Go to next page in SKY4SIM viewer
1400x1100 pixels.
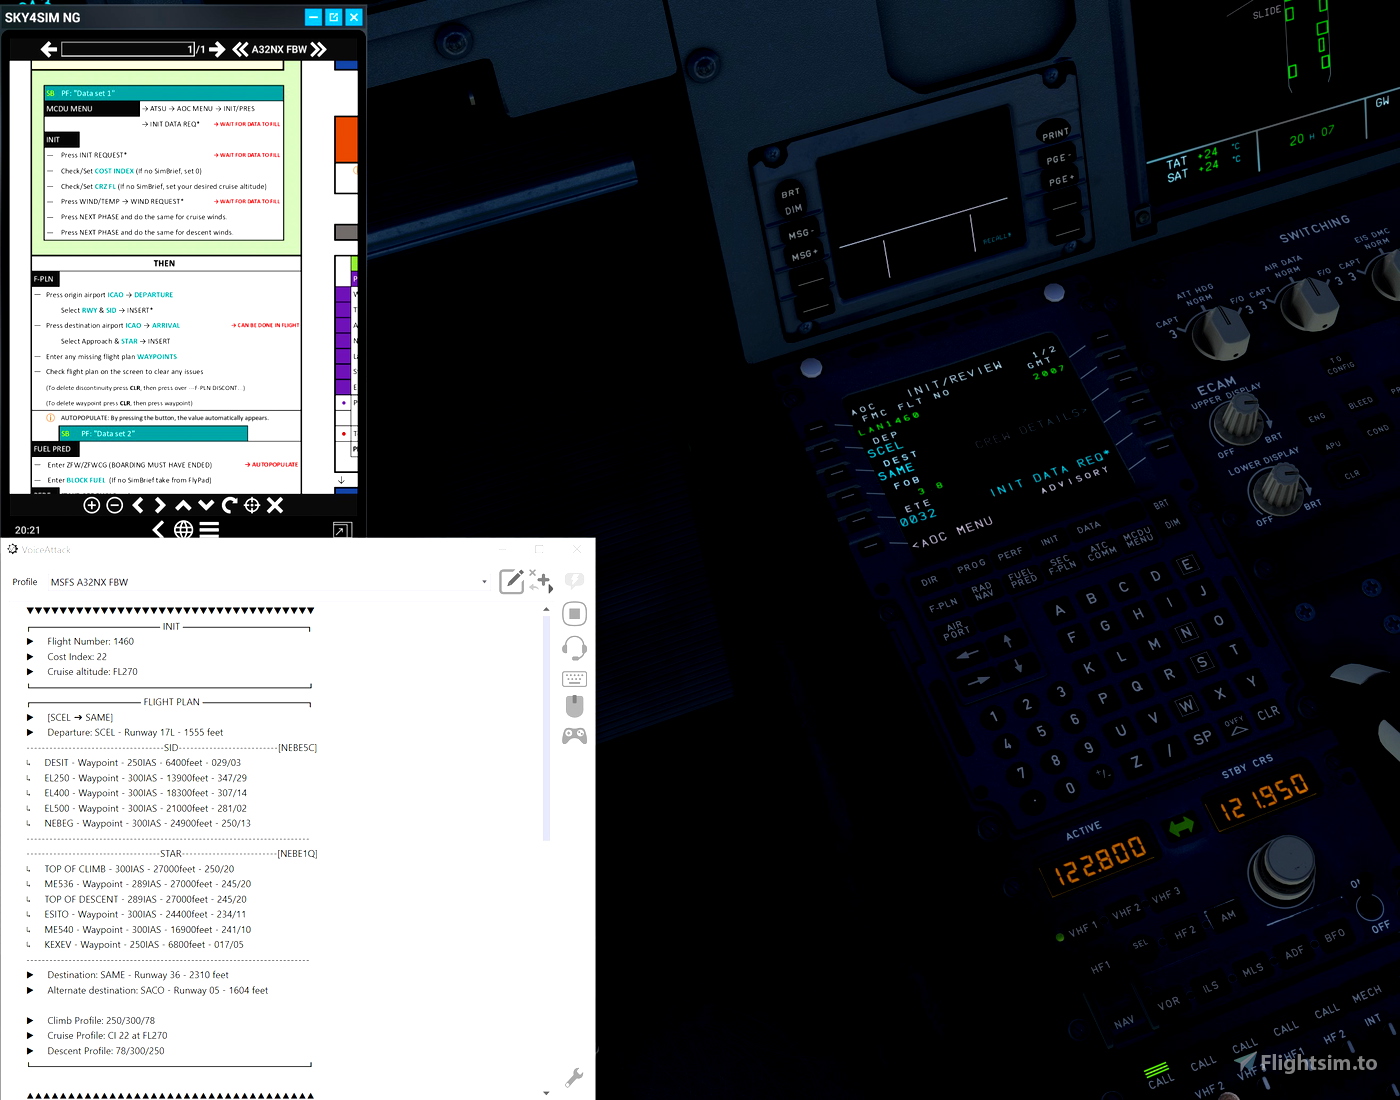[217, 49]
